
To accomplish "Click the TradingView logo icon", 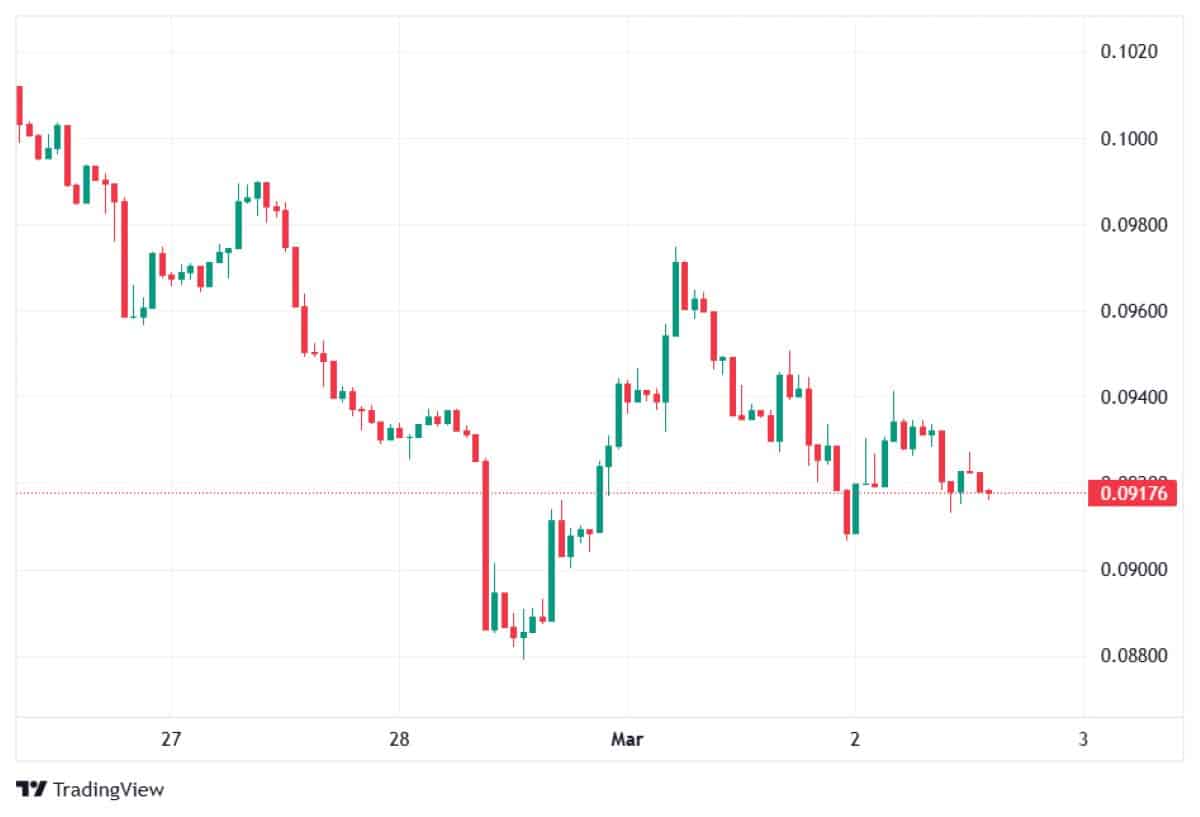I will [32, 789].
